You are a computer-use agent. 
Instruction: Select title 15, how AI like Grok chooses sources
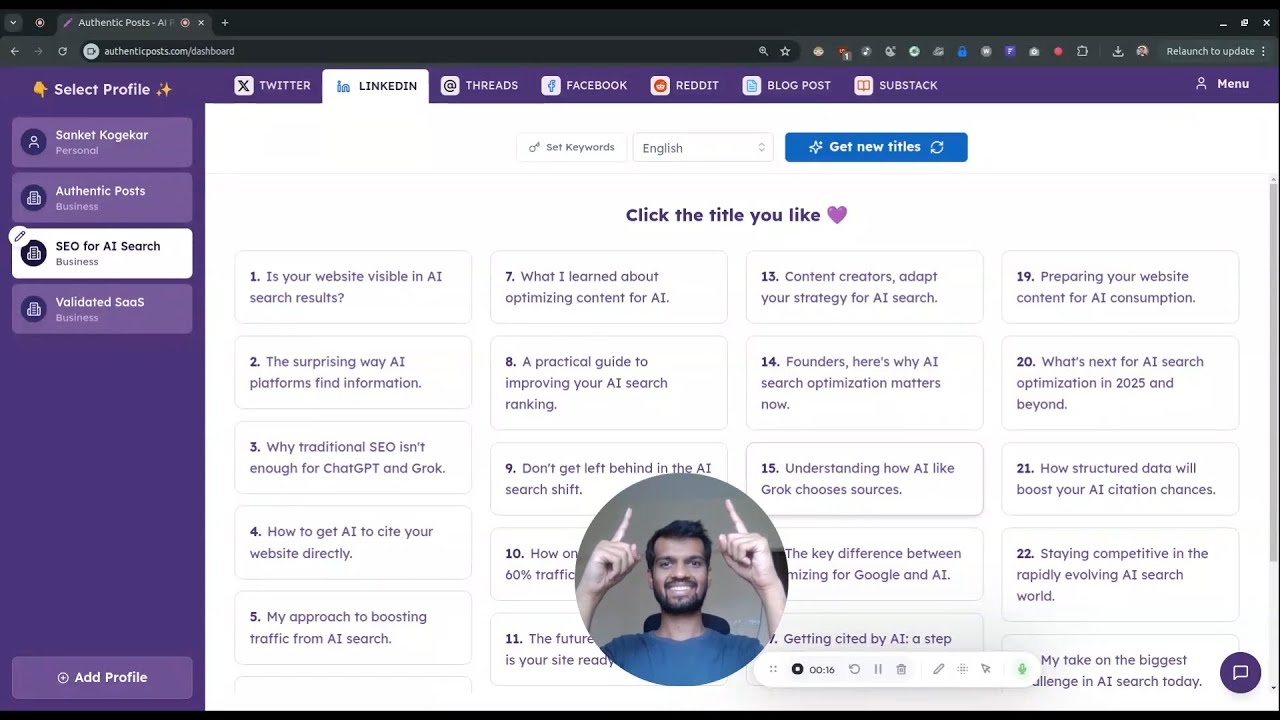[x=865, y=479]
